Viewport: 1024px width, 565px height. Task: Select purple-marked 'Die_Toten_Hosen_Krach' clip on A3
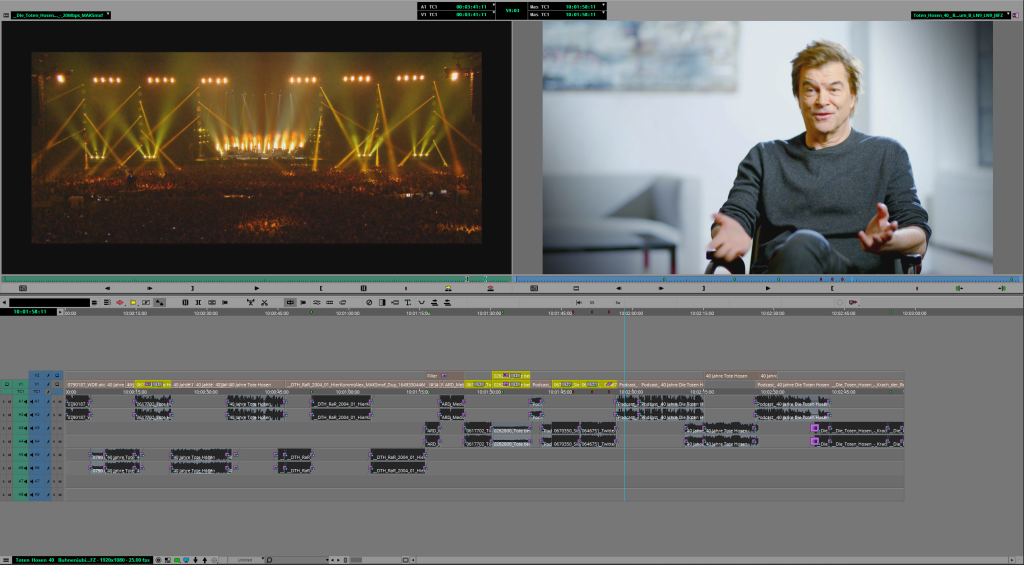click(x=859, y=428)
